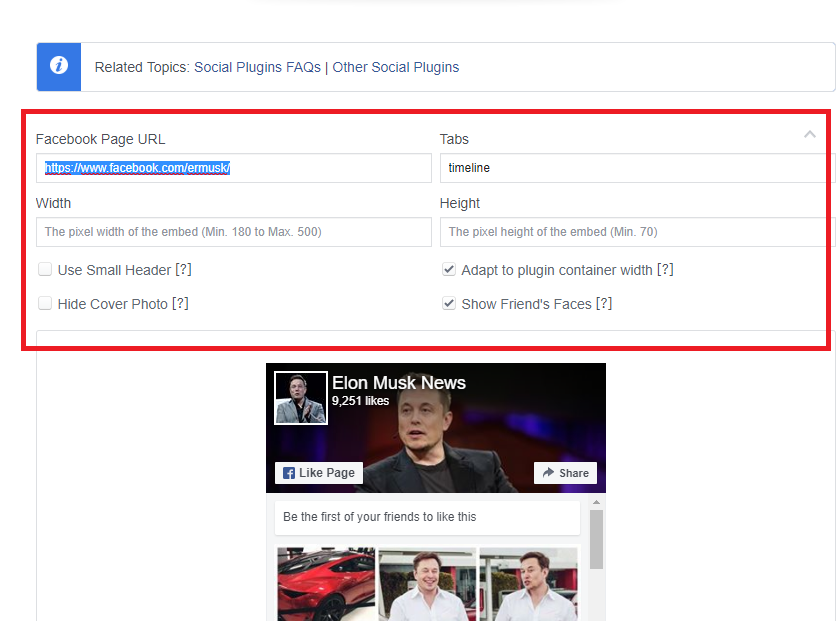Open help for Hide Cover Photo option
839x621 pixels.
coord(180,303)
